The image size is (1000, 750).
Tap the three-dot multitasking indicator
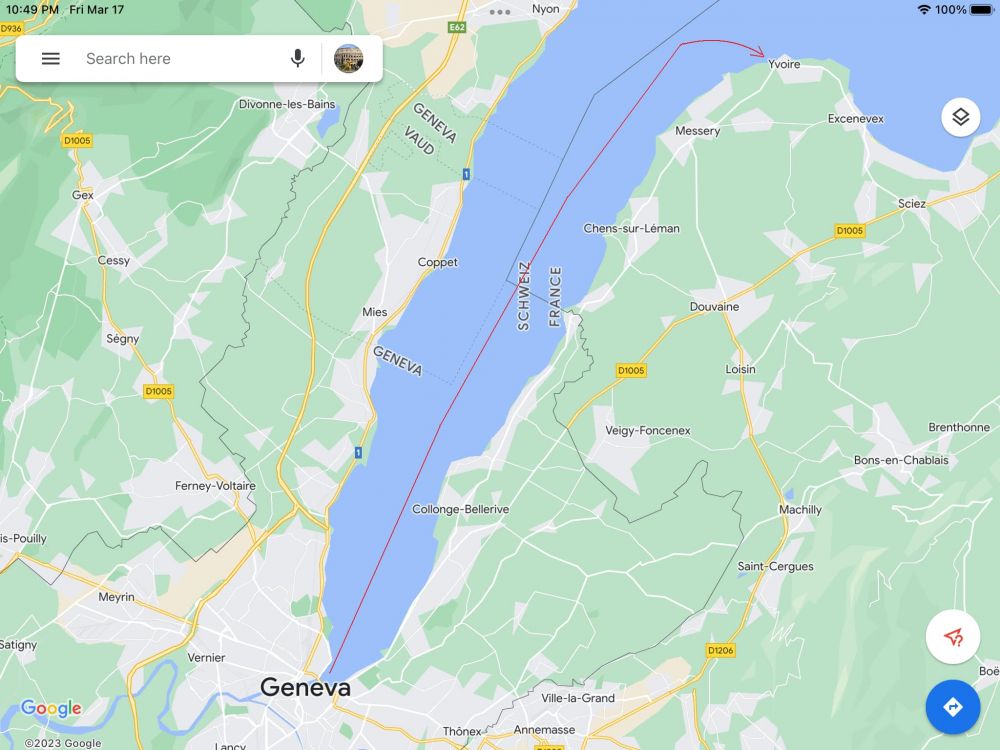pos(500,12)
